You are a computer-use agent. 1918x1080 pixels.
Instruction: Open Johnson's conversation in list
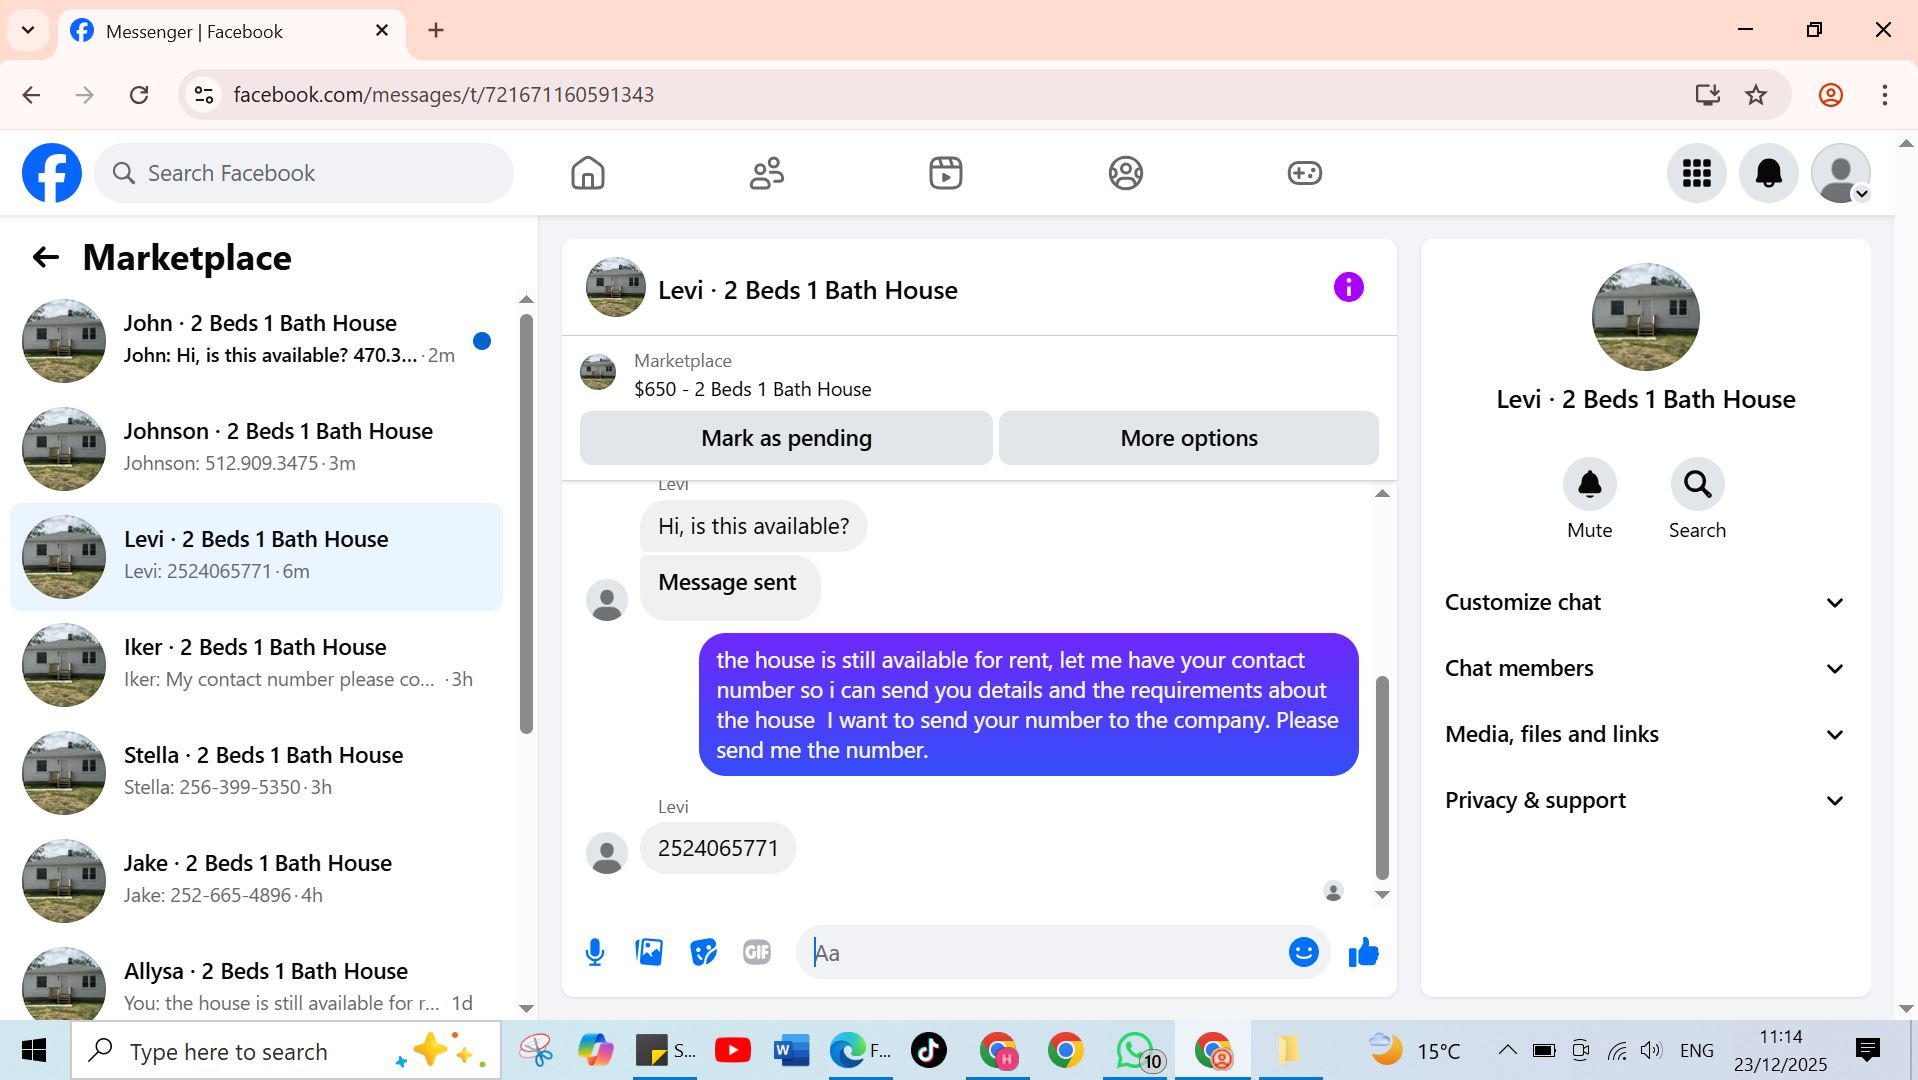(257, 449)
